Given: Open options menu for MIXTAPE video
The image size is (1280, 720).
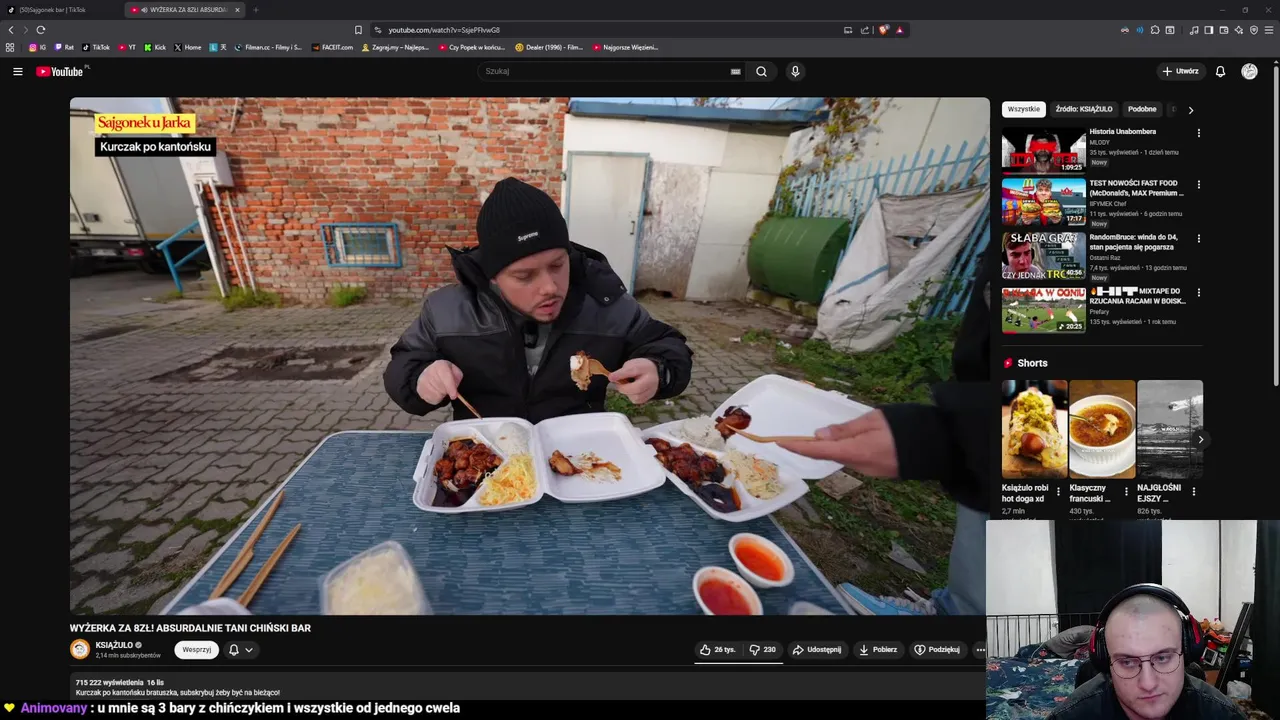Looking at the screenshot, I should point(1198,293).
